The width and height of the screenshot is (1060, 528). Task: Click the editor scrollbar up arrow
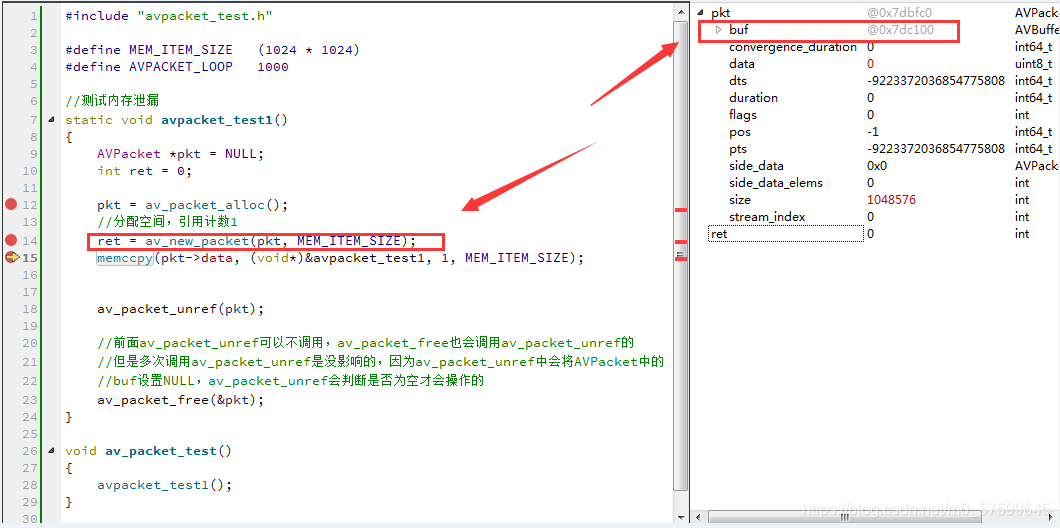[x=681, y=12]
